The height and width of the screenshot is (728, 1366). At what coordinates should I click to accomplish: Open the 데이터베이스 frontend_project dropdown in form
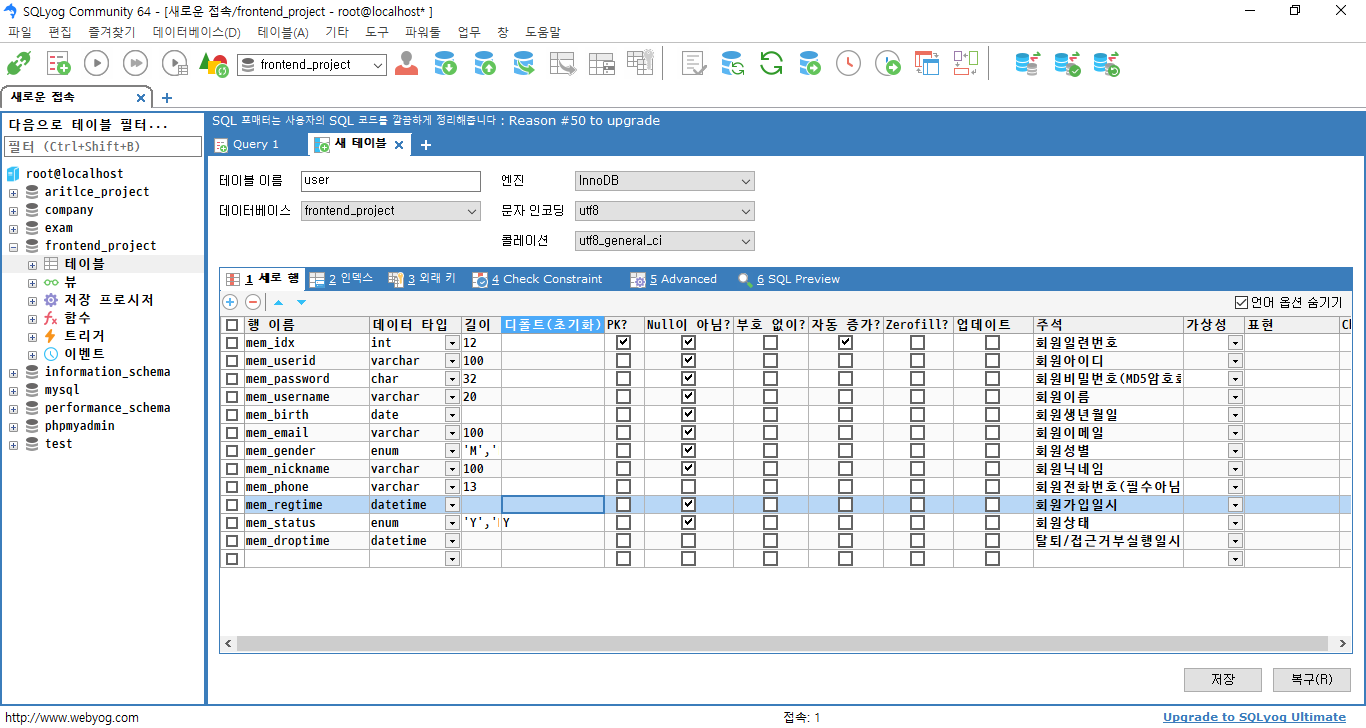point(391,211)
